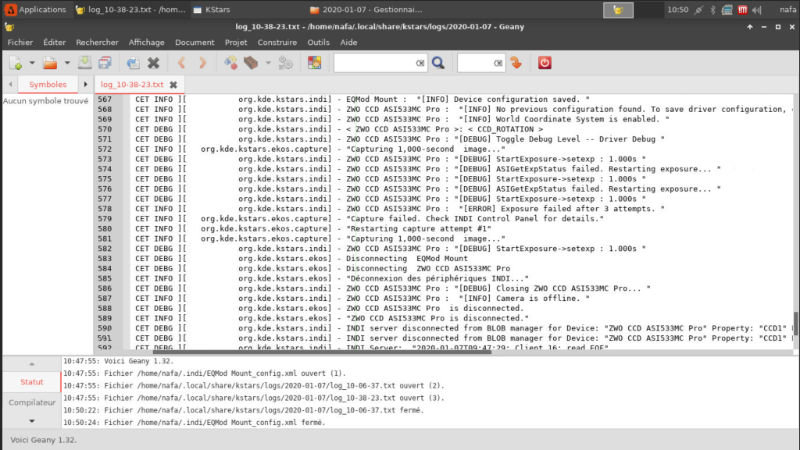Run or view the current file (gears icon)
The width and height of the screenshot is (800, 450).
(x=286, y=63)
